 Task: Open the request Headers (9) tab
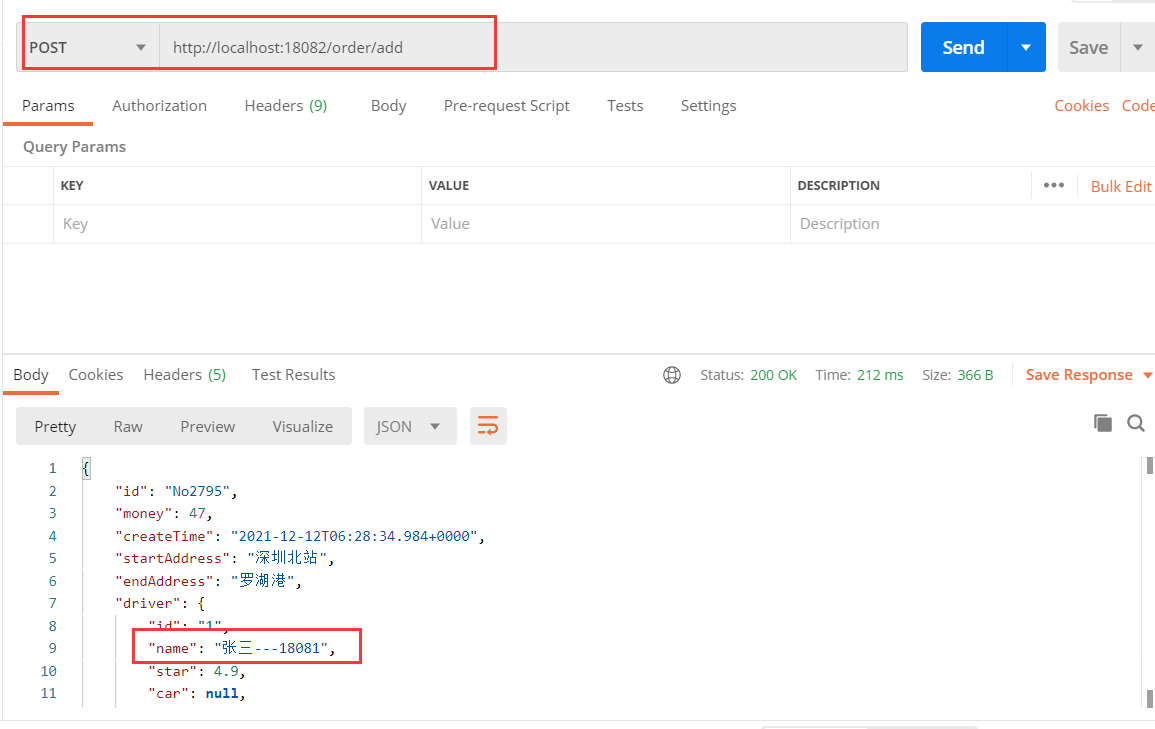tap(286, 105)
